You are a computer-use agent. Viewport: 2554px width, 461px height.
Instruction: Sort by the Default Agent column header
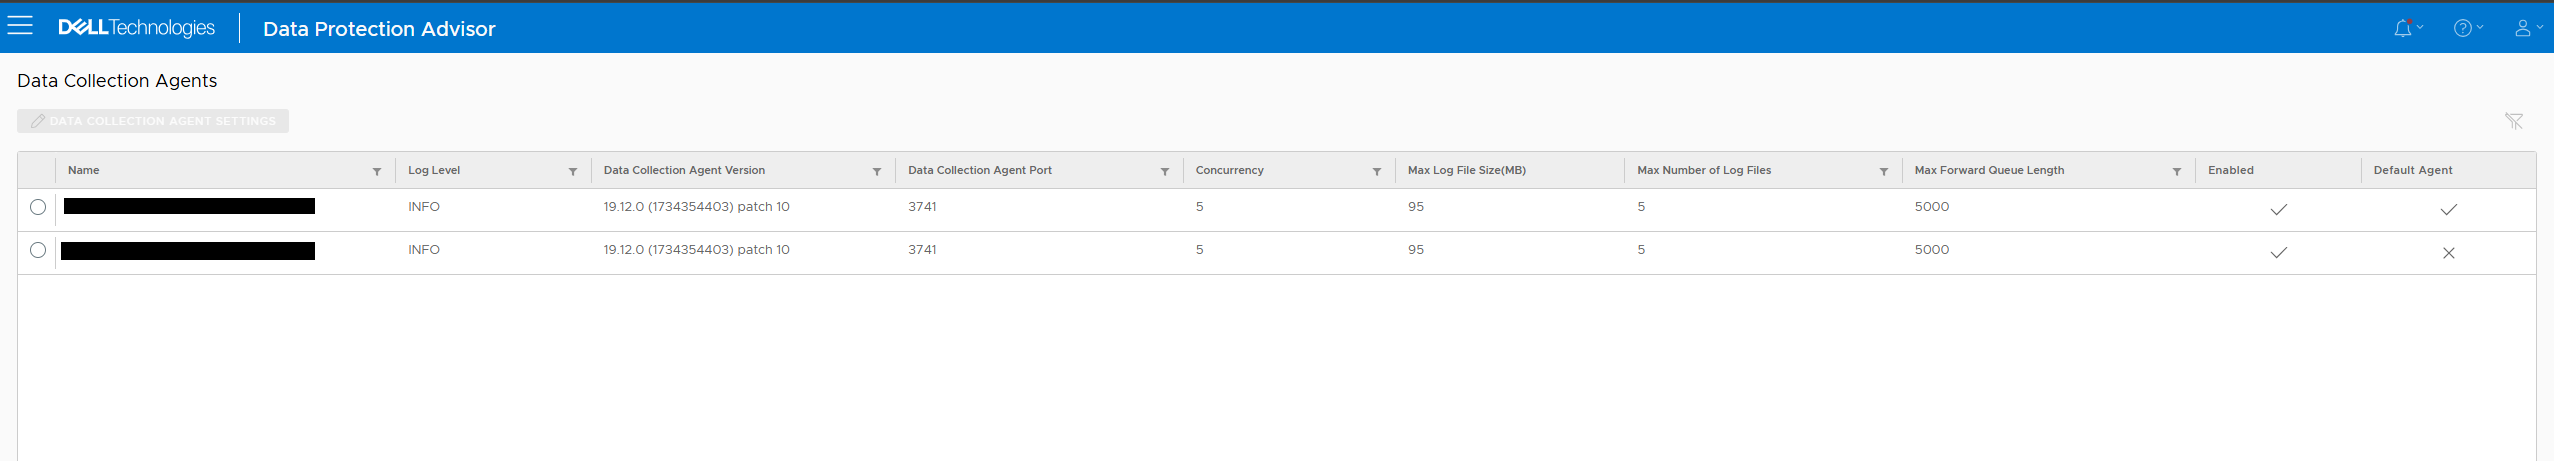pos(2413,170)
